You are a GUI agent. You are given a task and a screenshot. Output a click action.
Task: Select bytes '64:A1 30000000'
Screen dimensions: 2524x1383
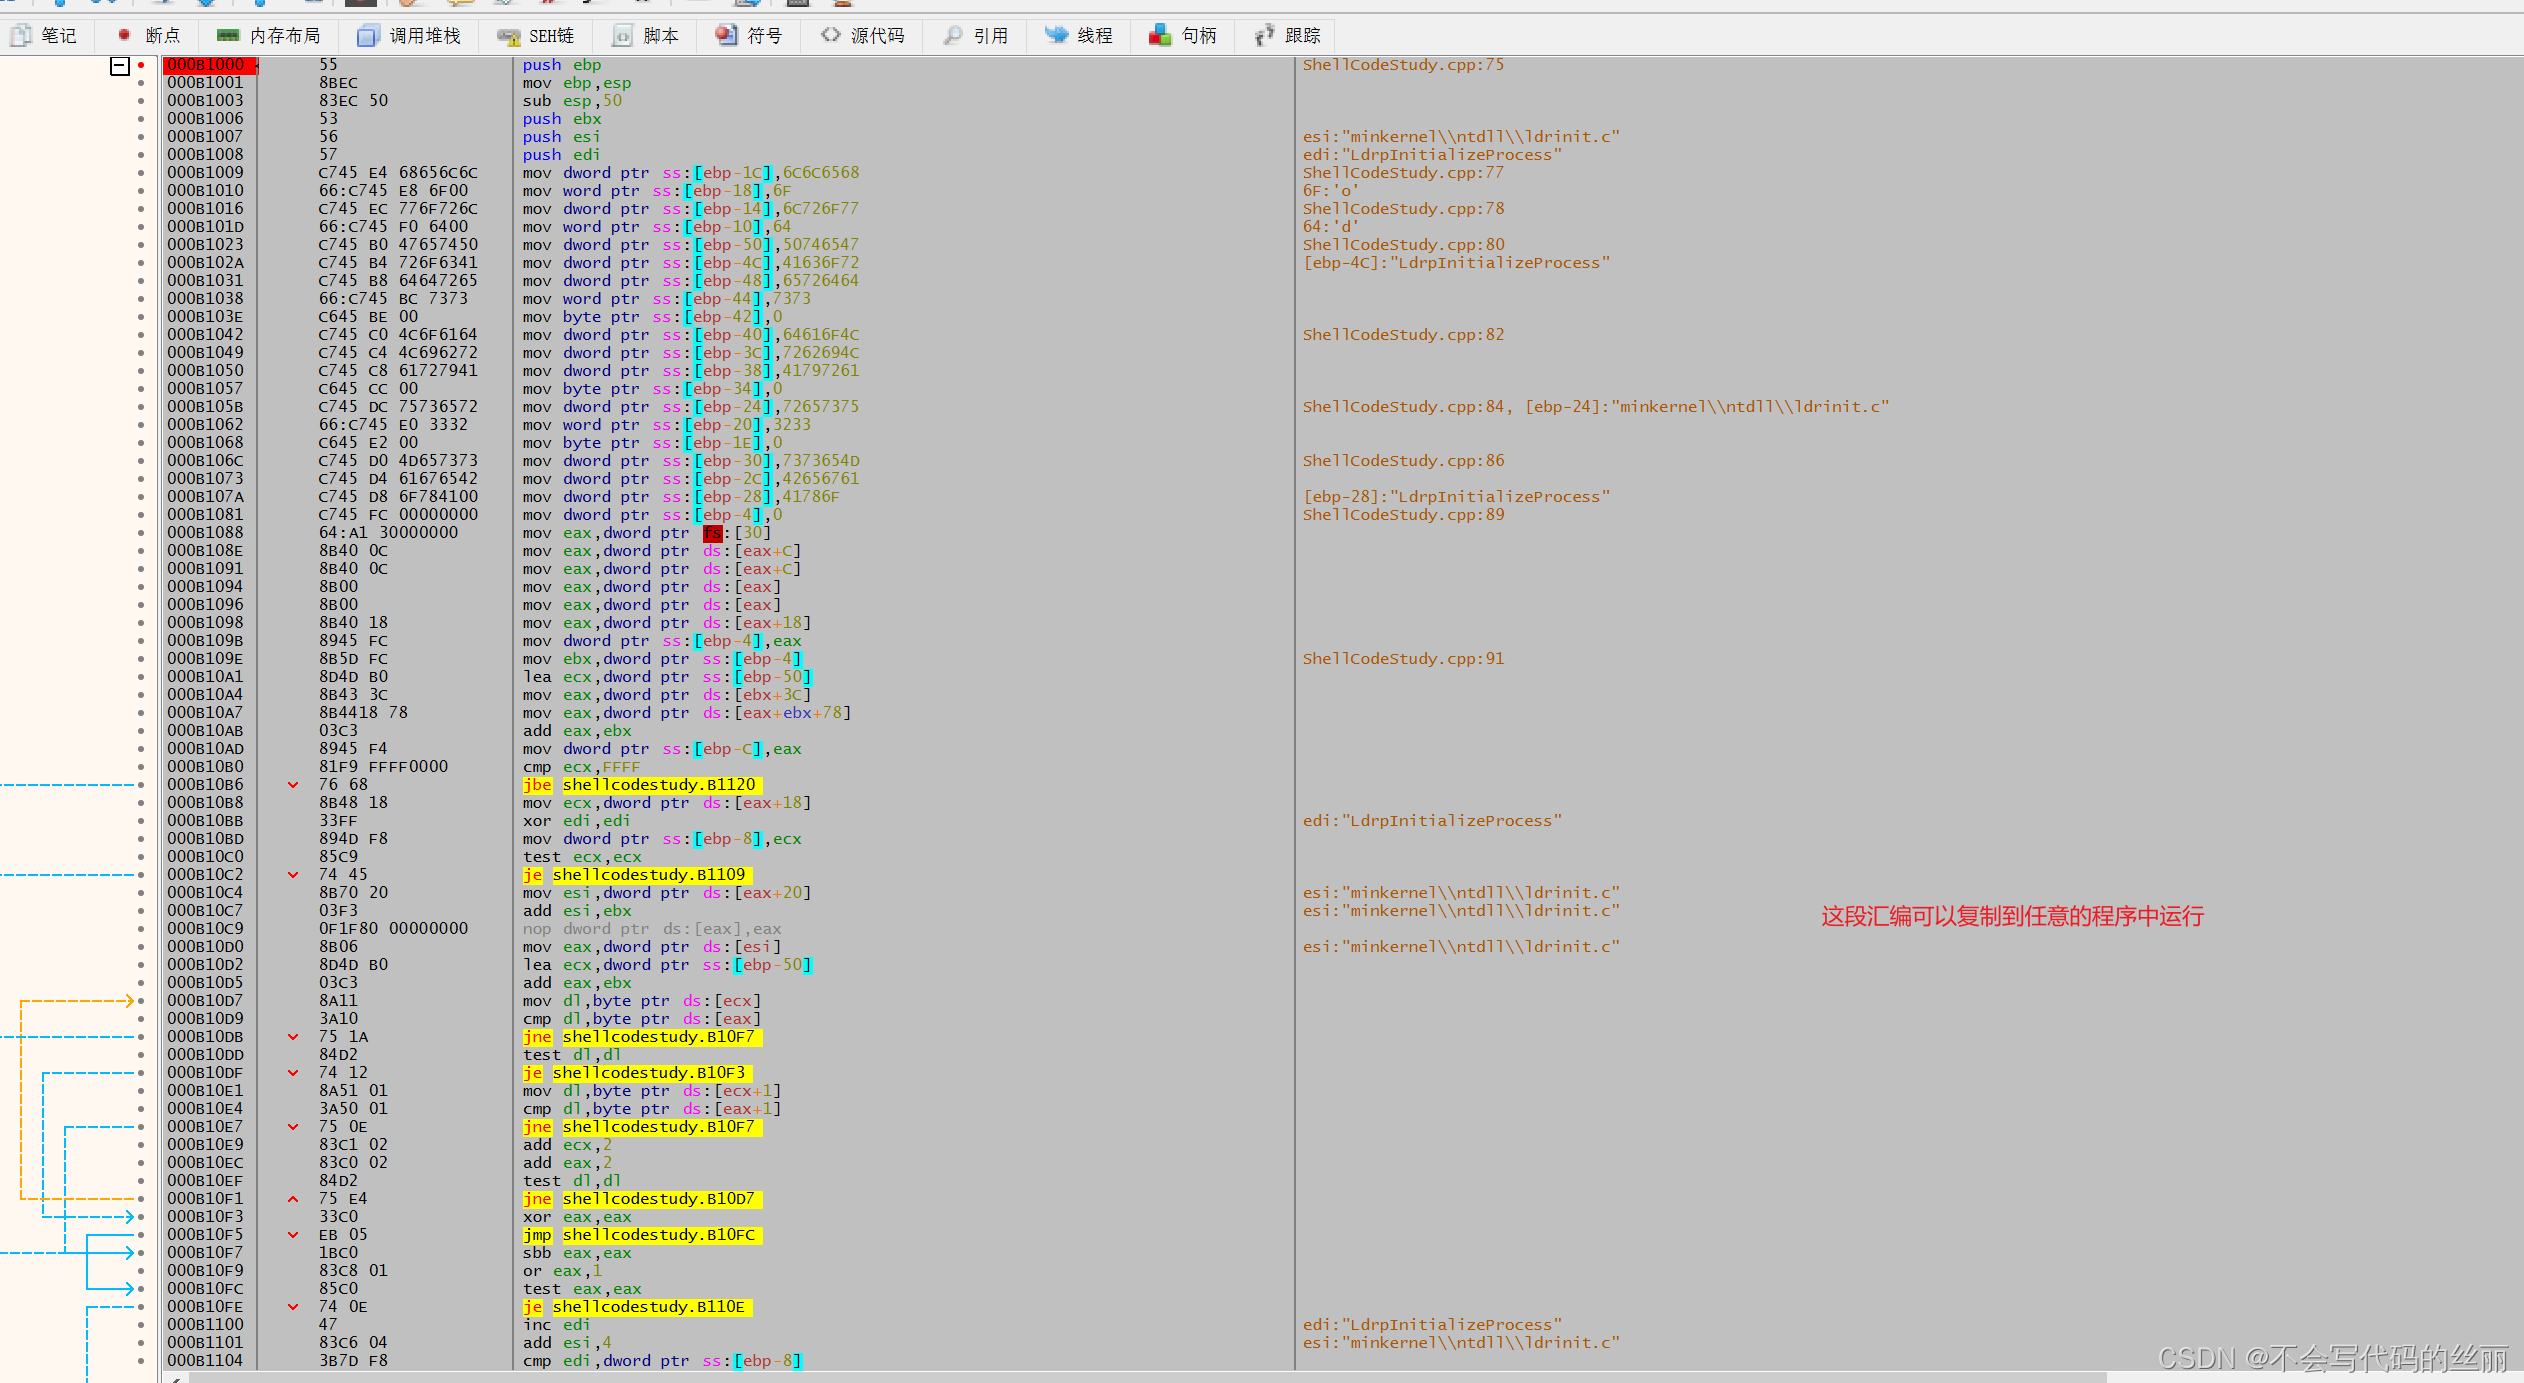click(x=388, y=533)
